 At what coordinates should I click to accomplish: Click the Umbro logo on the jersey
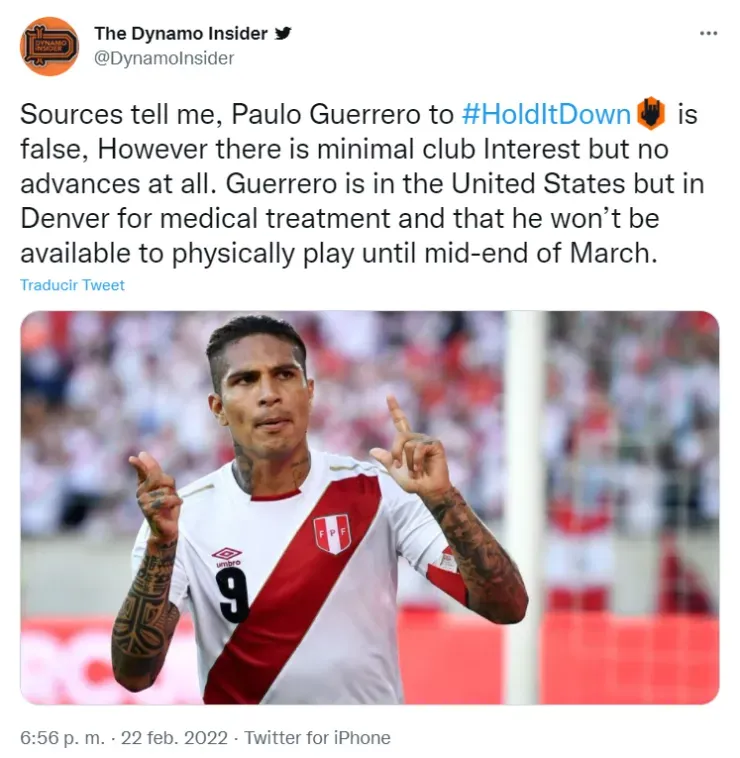227,556
